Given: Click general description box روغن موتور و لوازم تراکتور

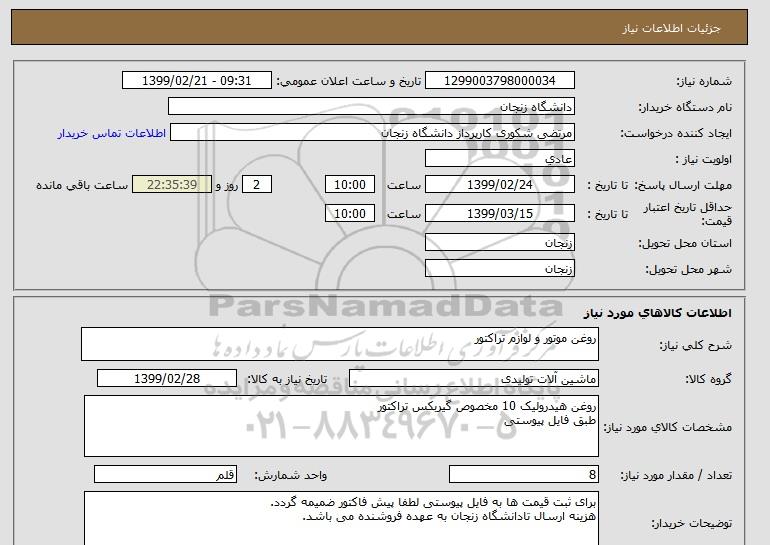Looking at the screenshot, I should coord(340,344).
